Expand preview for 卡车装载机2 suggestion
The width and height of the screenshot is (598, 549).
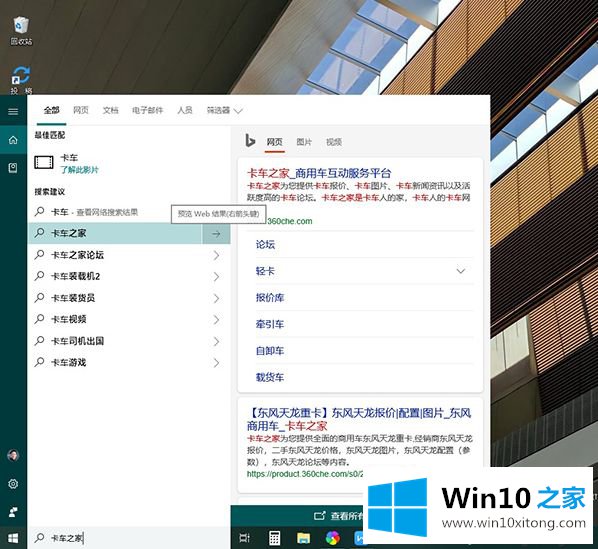[216, 276]
